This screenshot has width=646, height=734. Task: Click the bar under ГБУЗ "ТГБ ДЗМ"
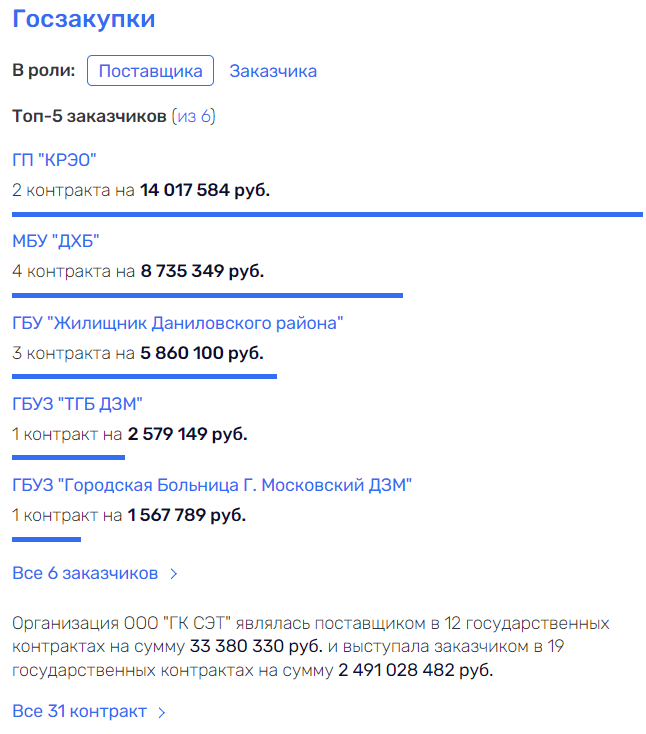(68, 457)
